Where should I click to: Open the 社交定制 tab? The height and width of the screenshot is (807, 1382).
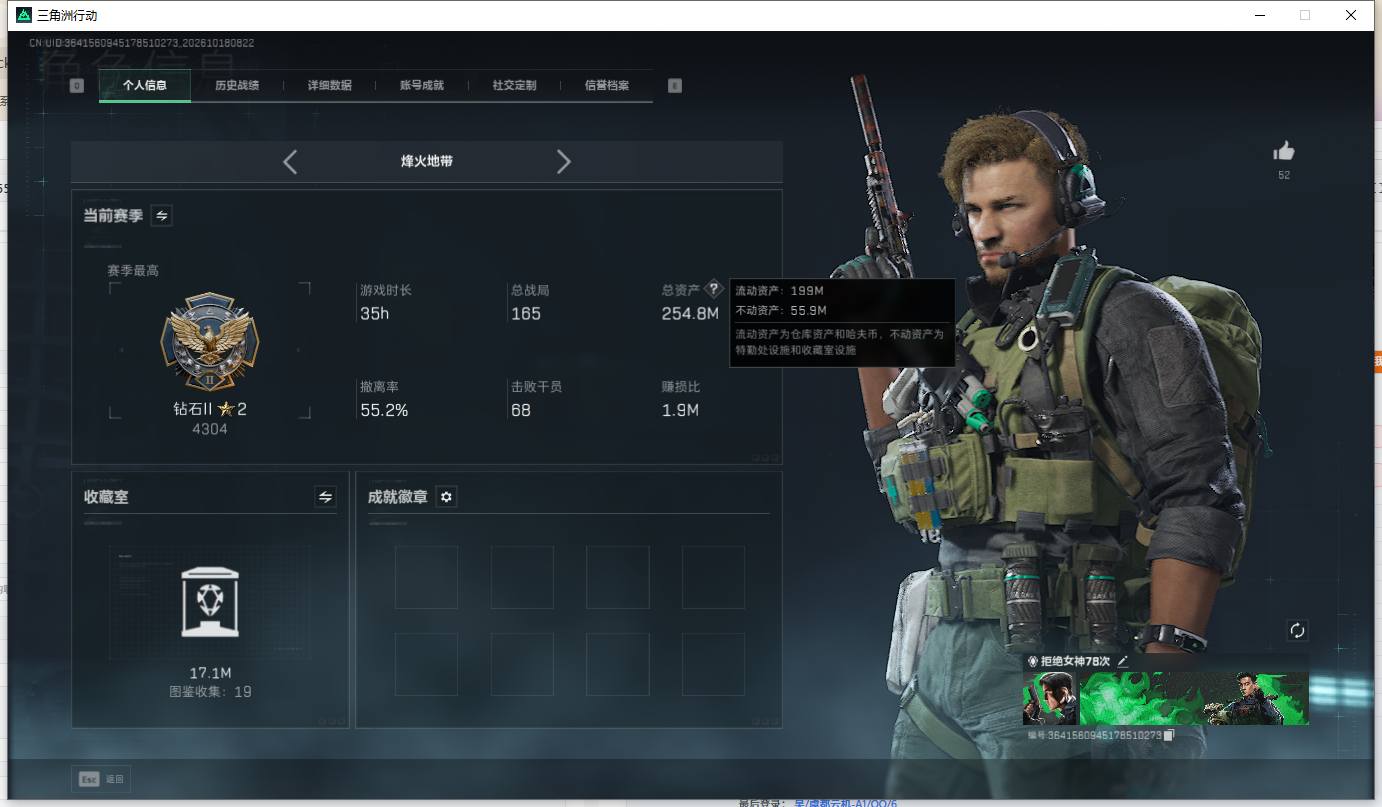[515, 86]
